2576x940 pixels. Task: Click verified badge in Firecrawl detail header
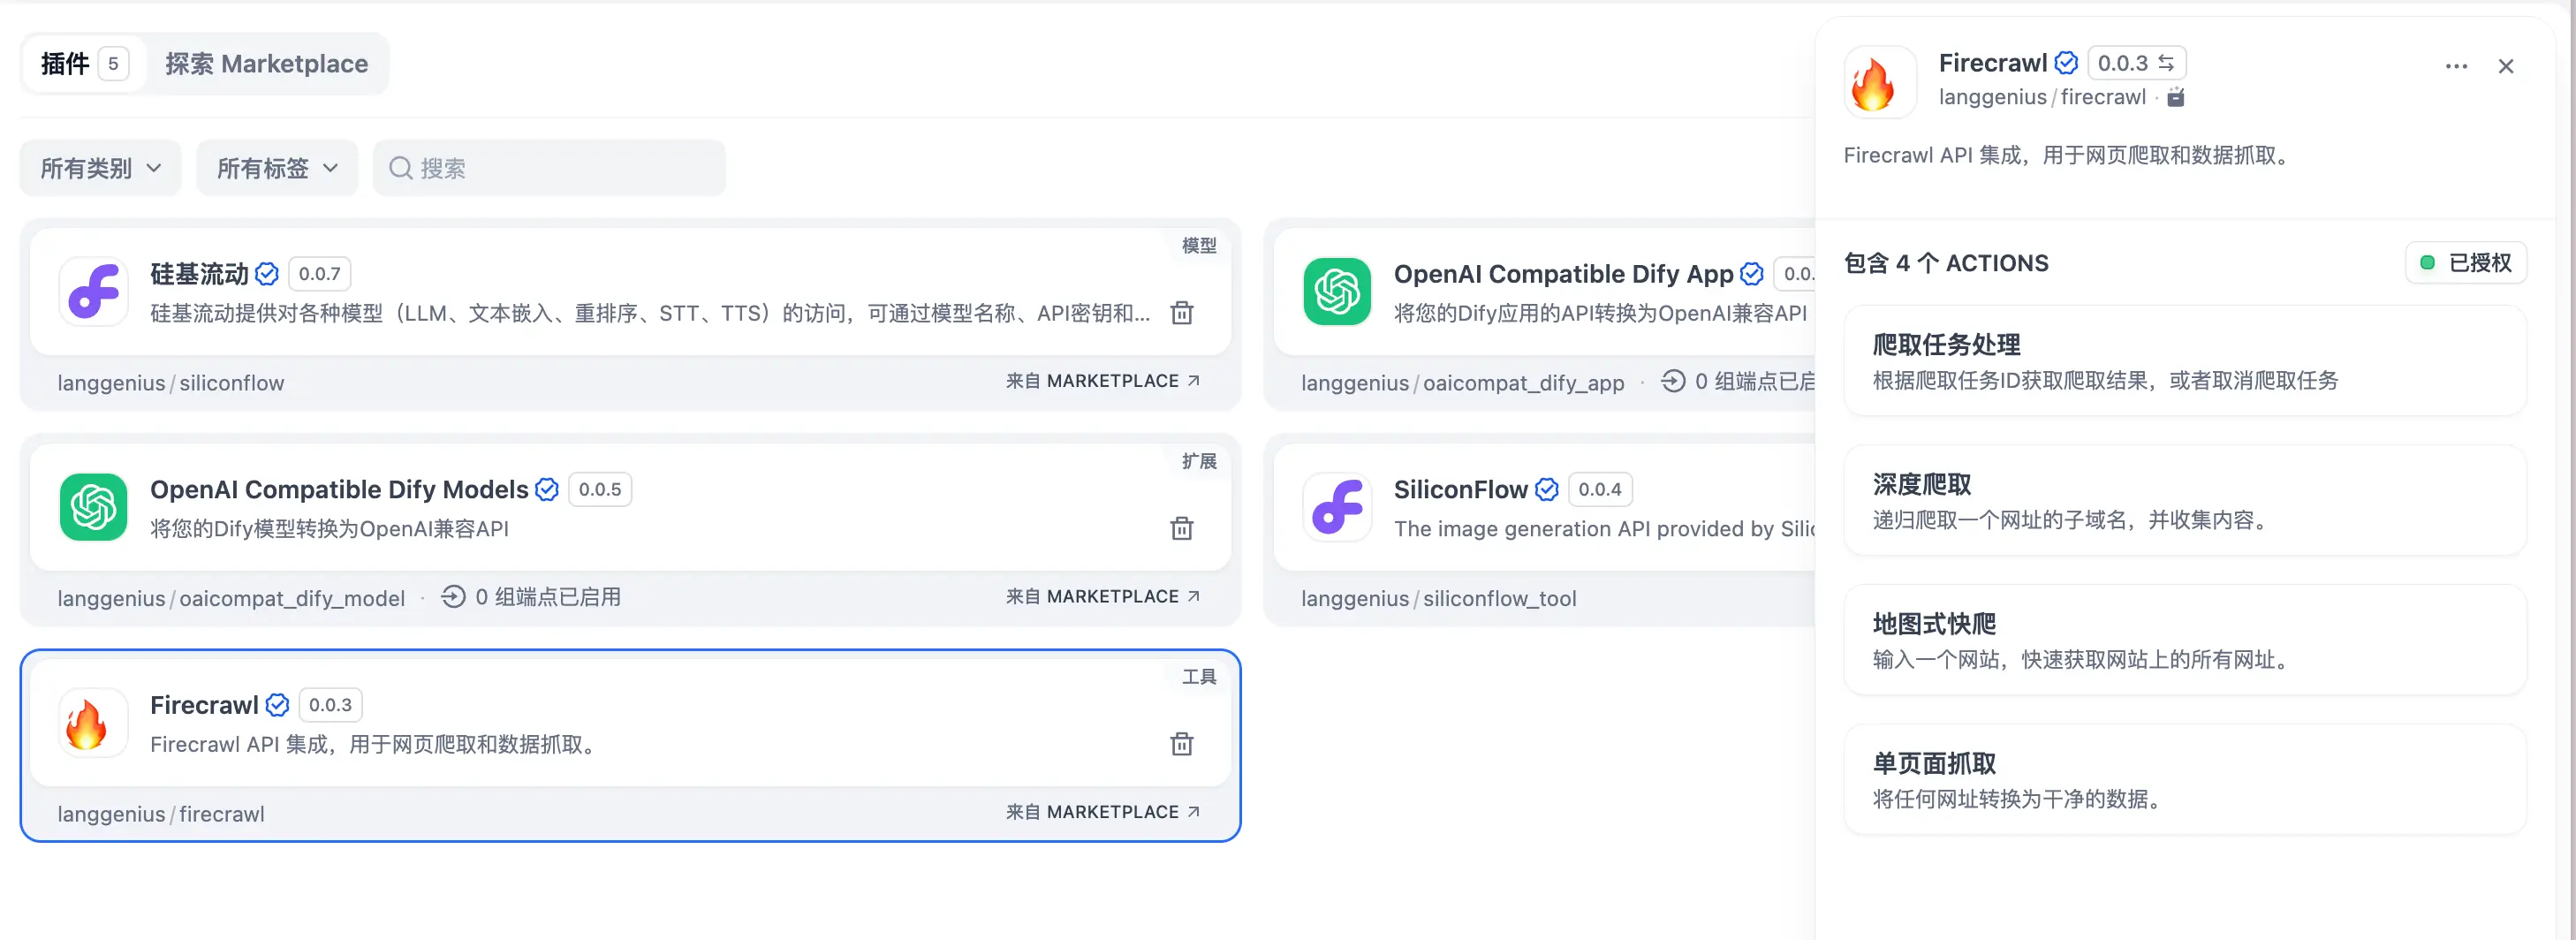pos(2066,63)
